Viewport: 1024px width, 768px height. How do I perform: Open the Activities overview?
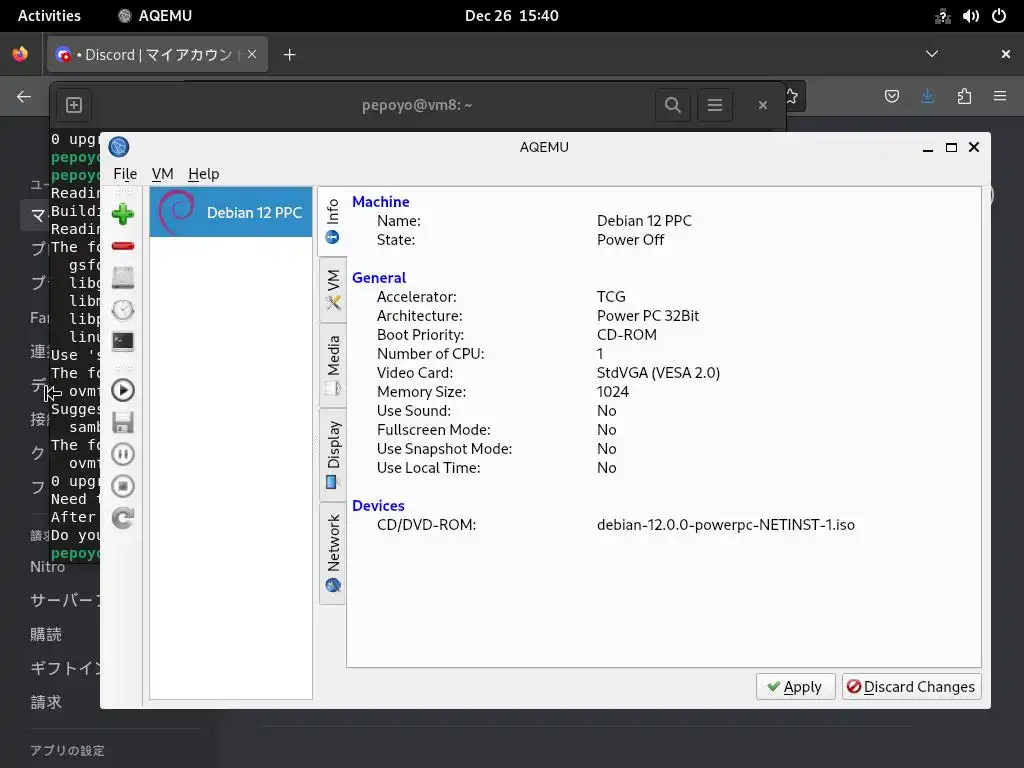coord(50,16)
